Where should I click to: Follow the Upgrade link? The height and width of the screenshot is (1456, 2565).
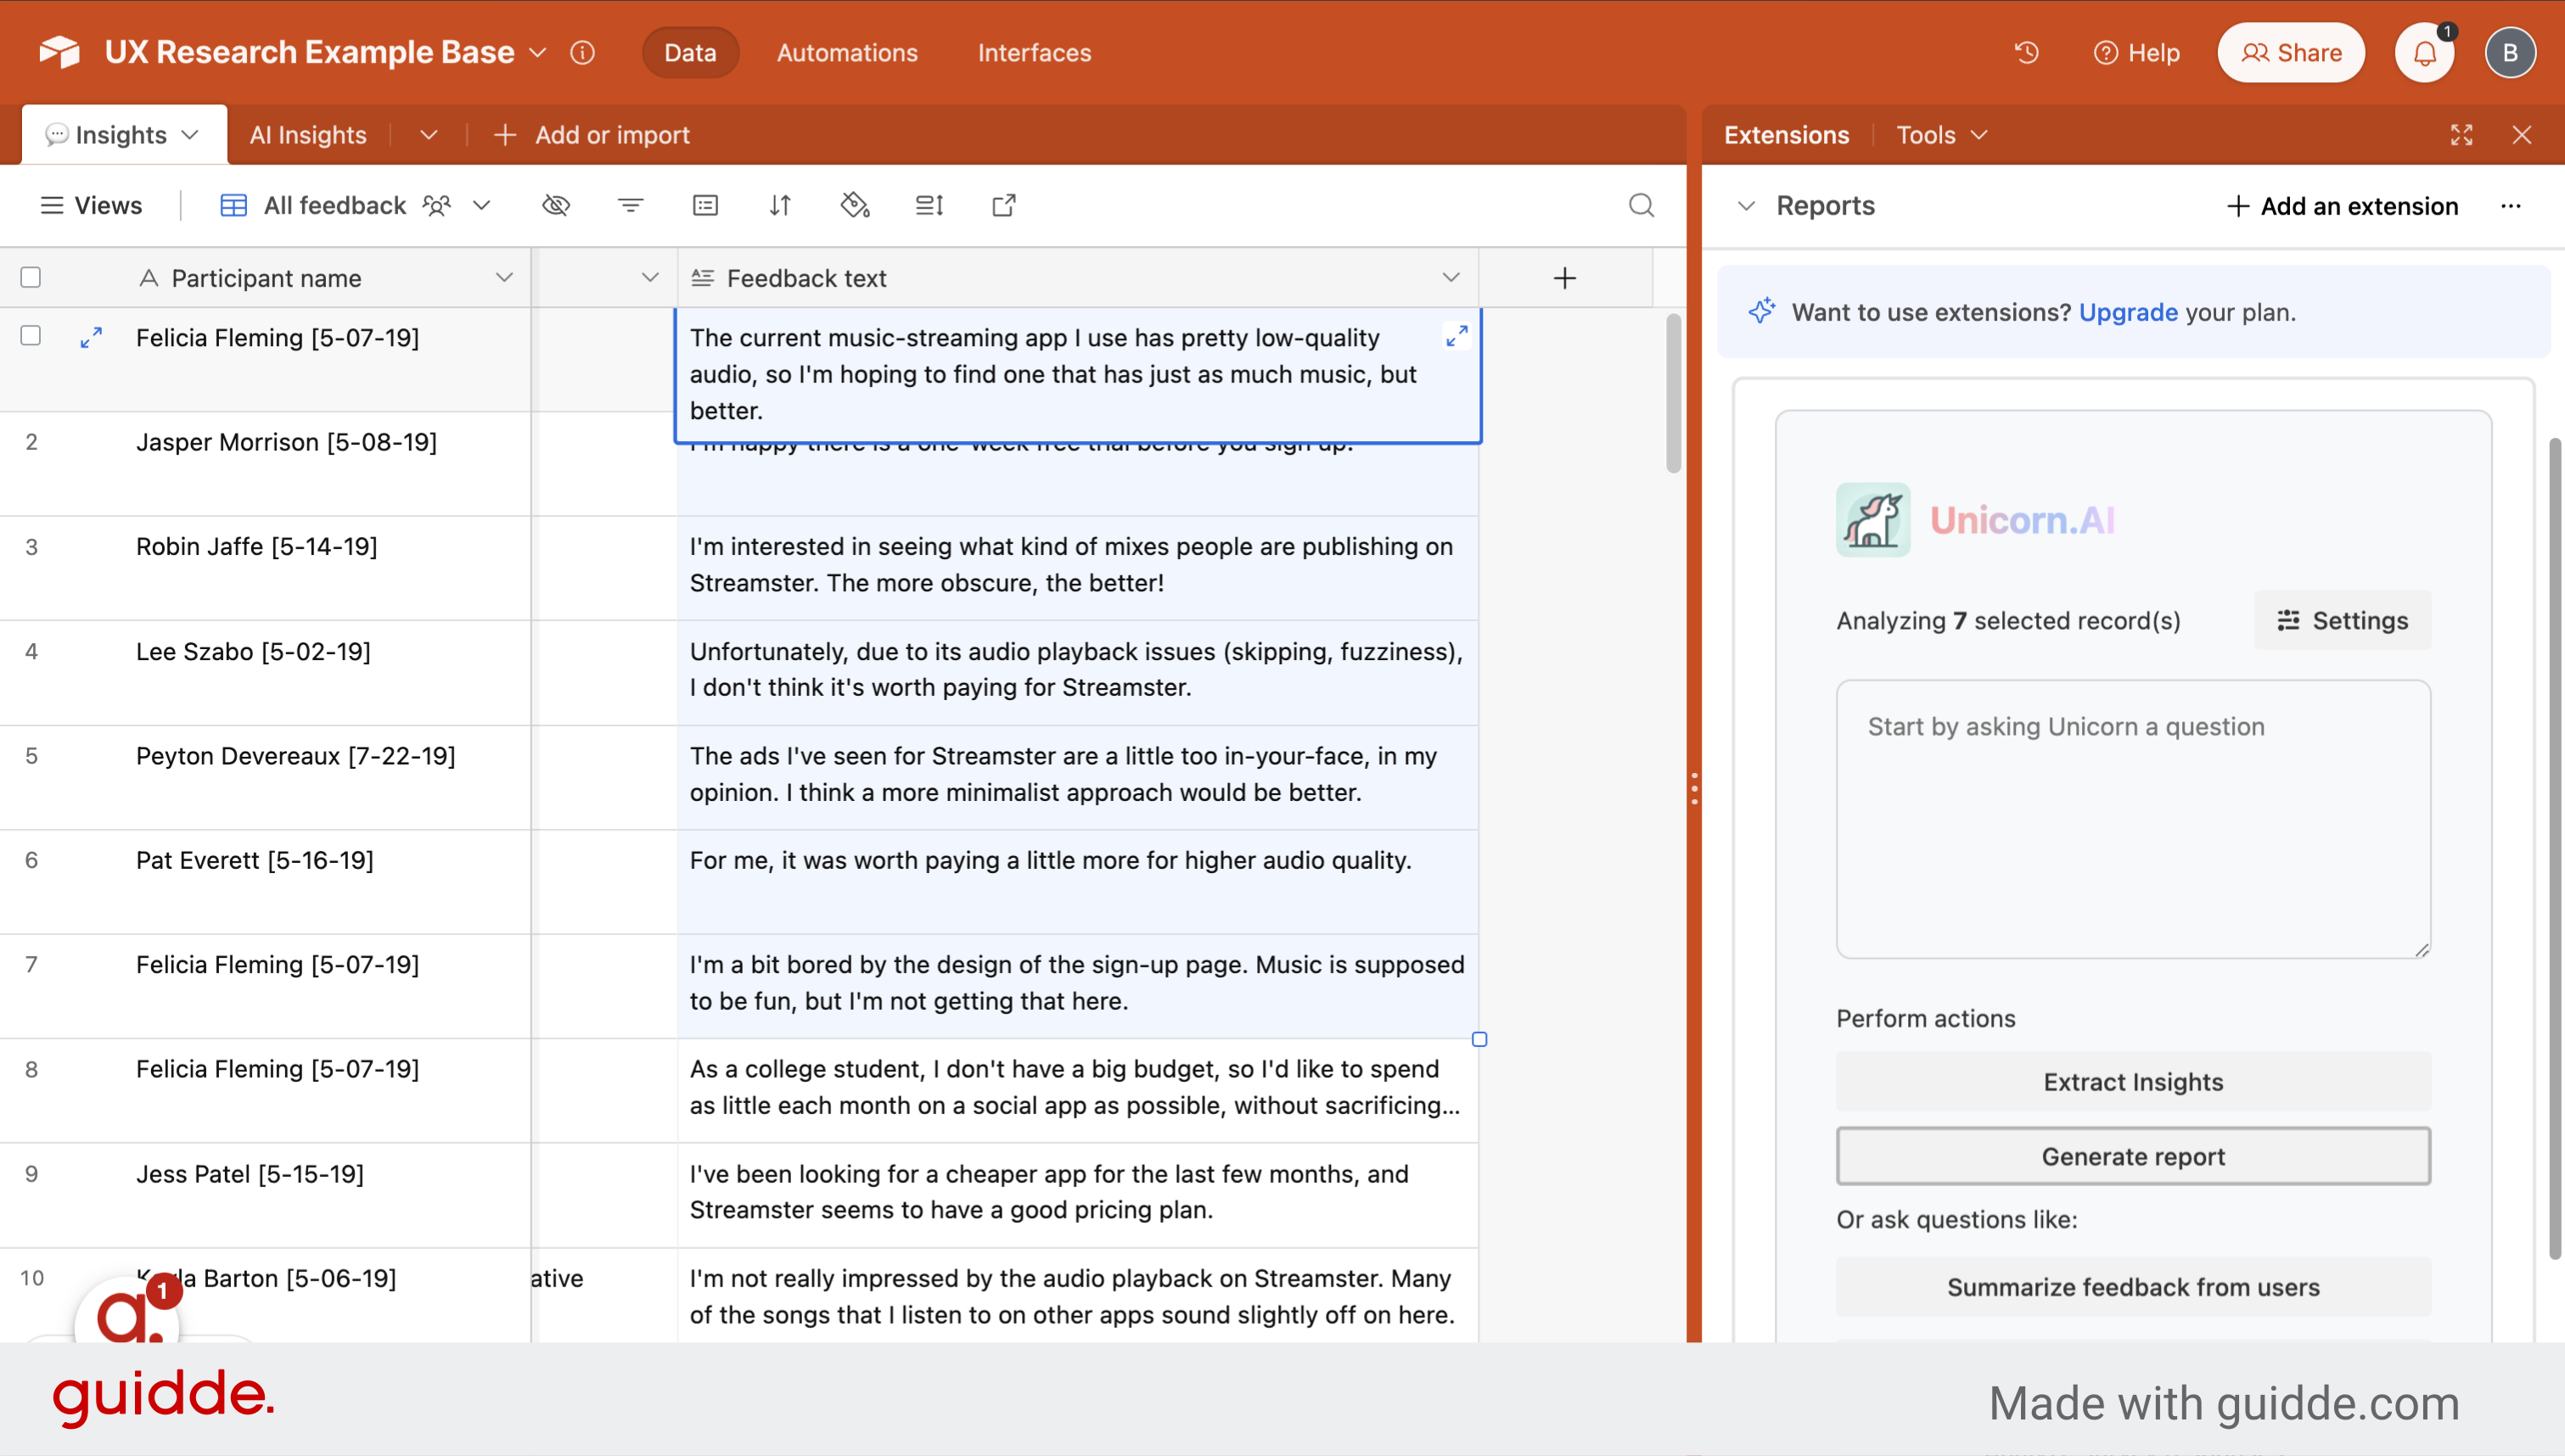click(2128, 312)
